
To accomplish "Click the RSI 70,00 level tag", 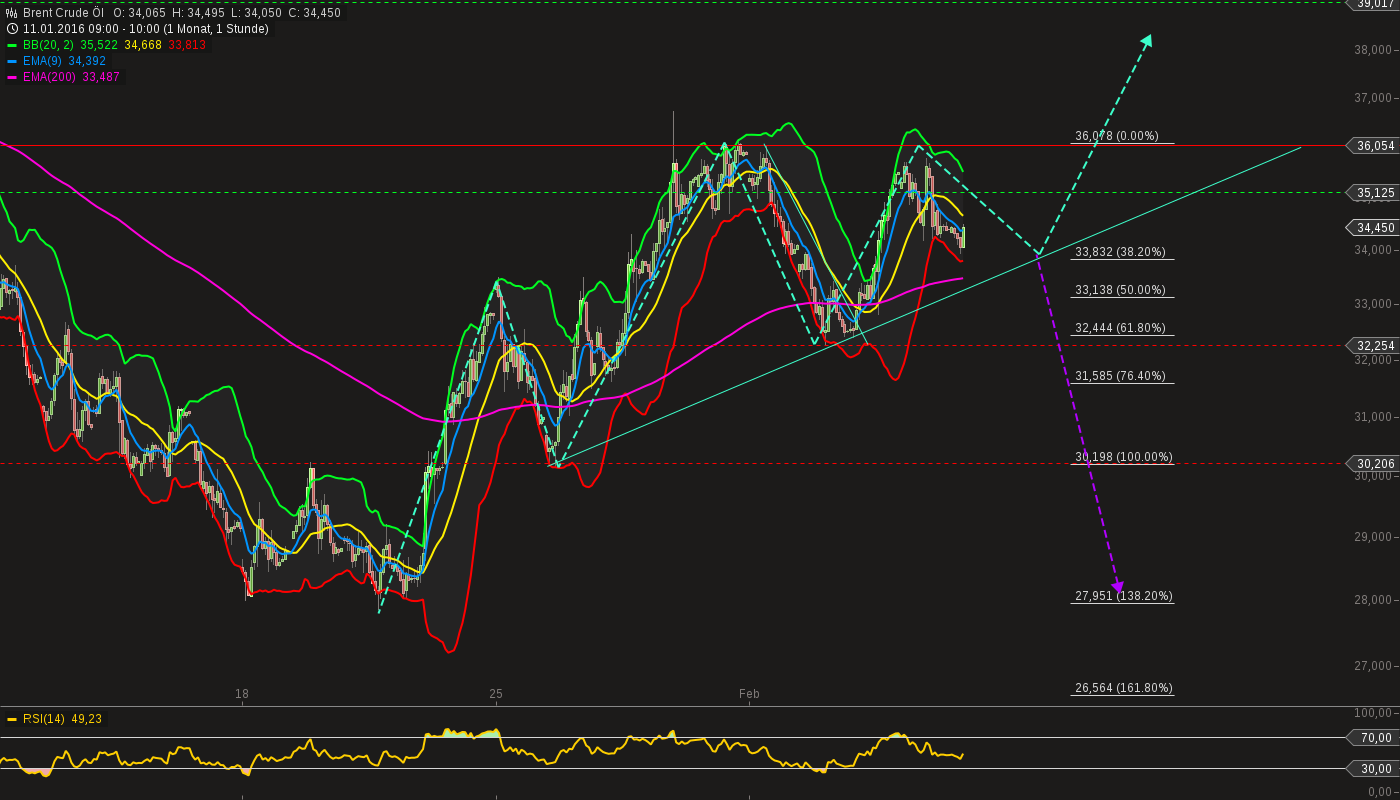I will (1375, 738).
